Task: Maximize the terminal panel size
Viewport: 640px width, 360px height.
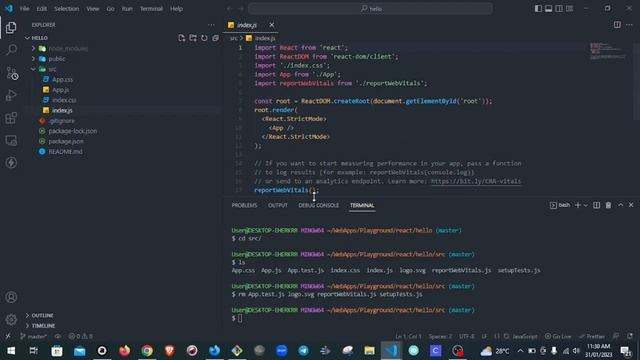Action: 620,205
